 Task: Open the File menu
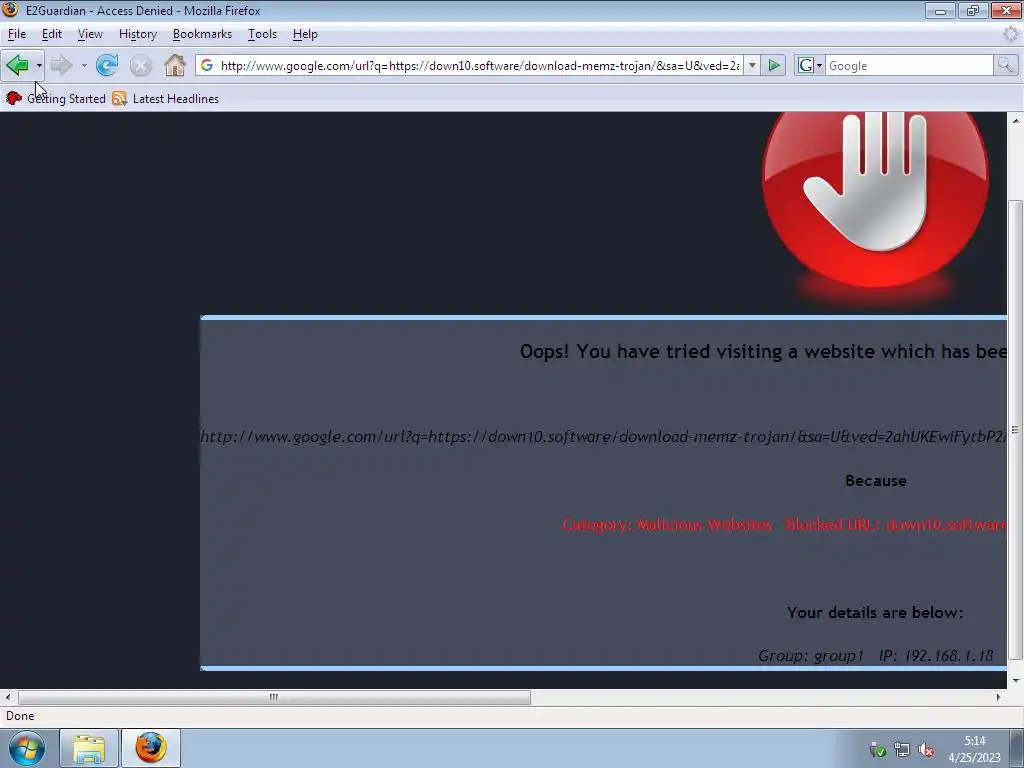pyautogui.click(x=17, y=34)
